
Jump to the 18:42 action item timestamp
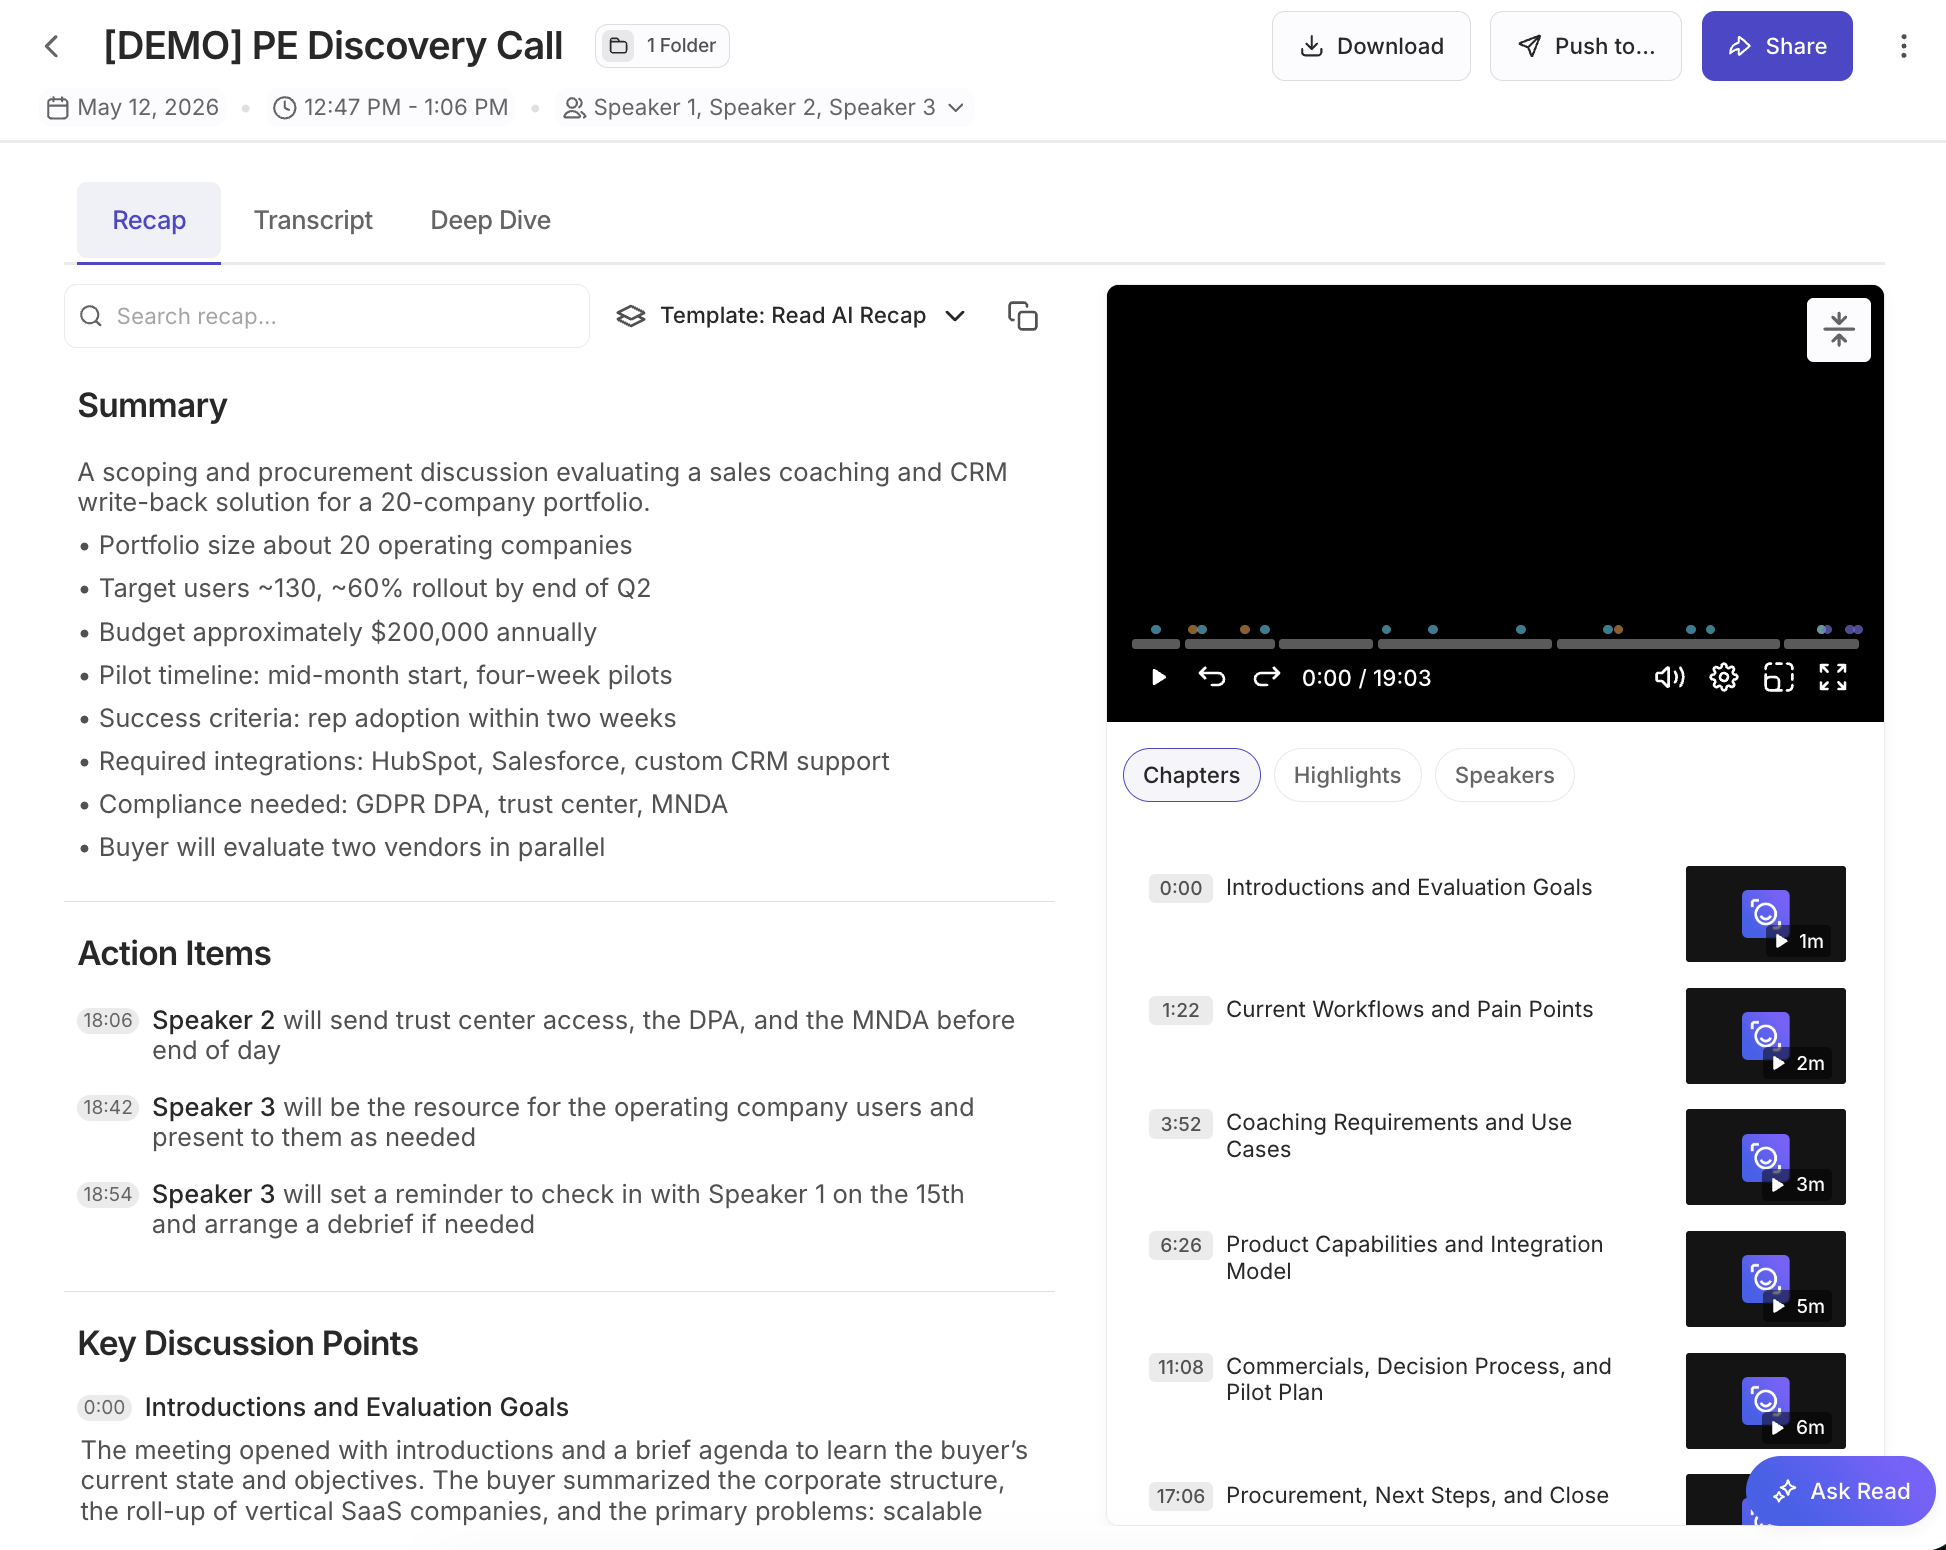108,1107
